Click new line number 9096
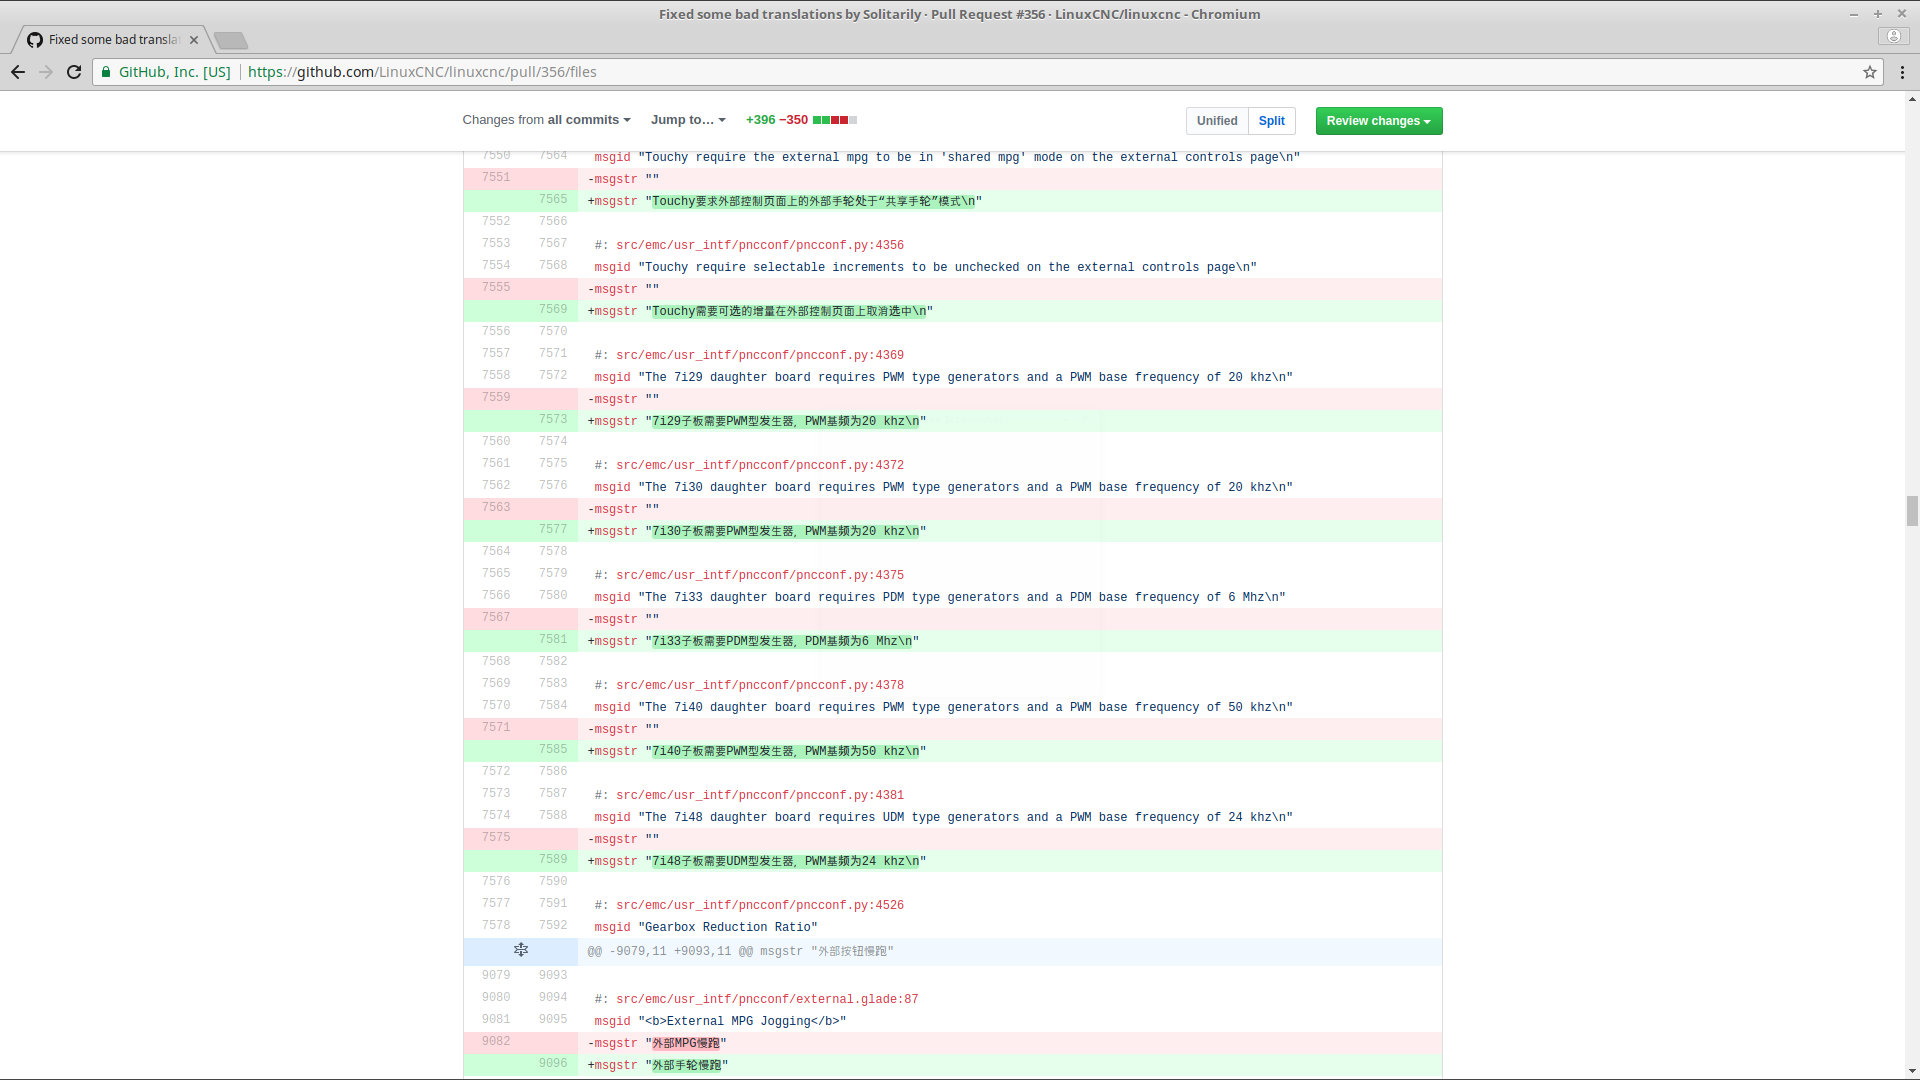Image resolution: width=1920 pixels, height=1080 pixels. click(553, 1064)
